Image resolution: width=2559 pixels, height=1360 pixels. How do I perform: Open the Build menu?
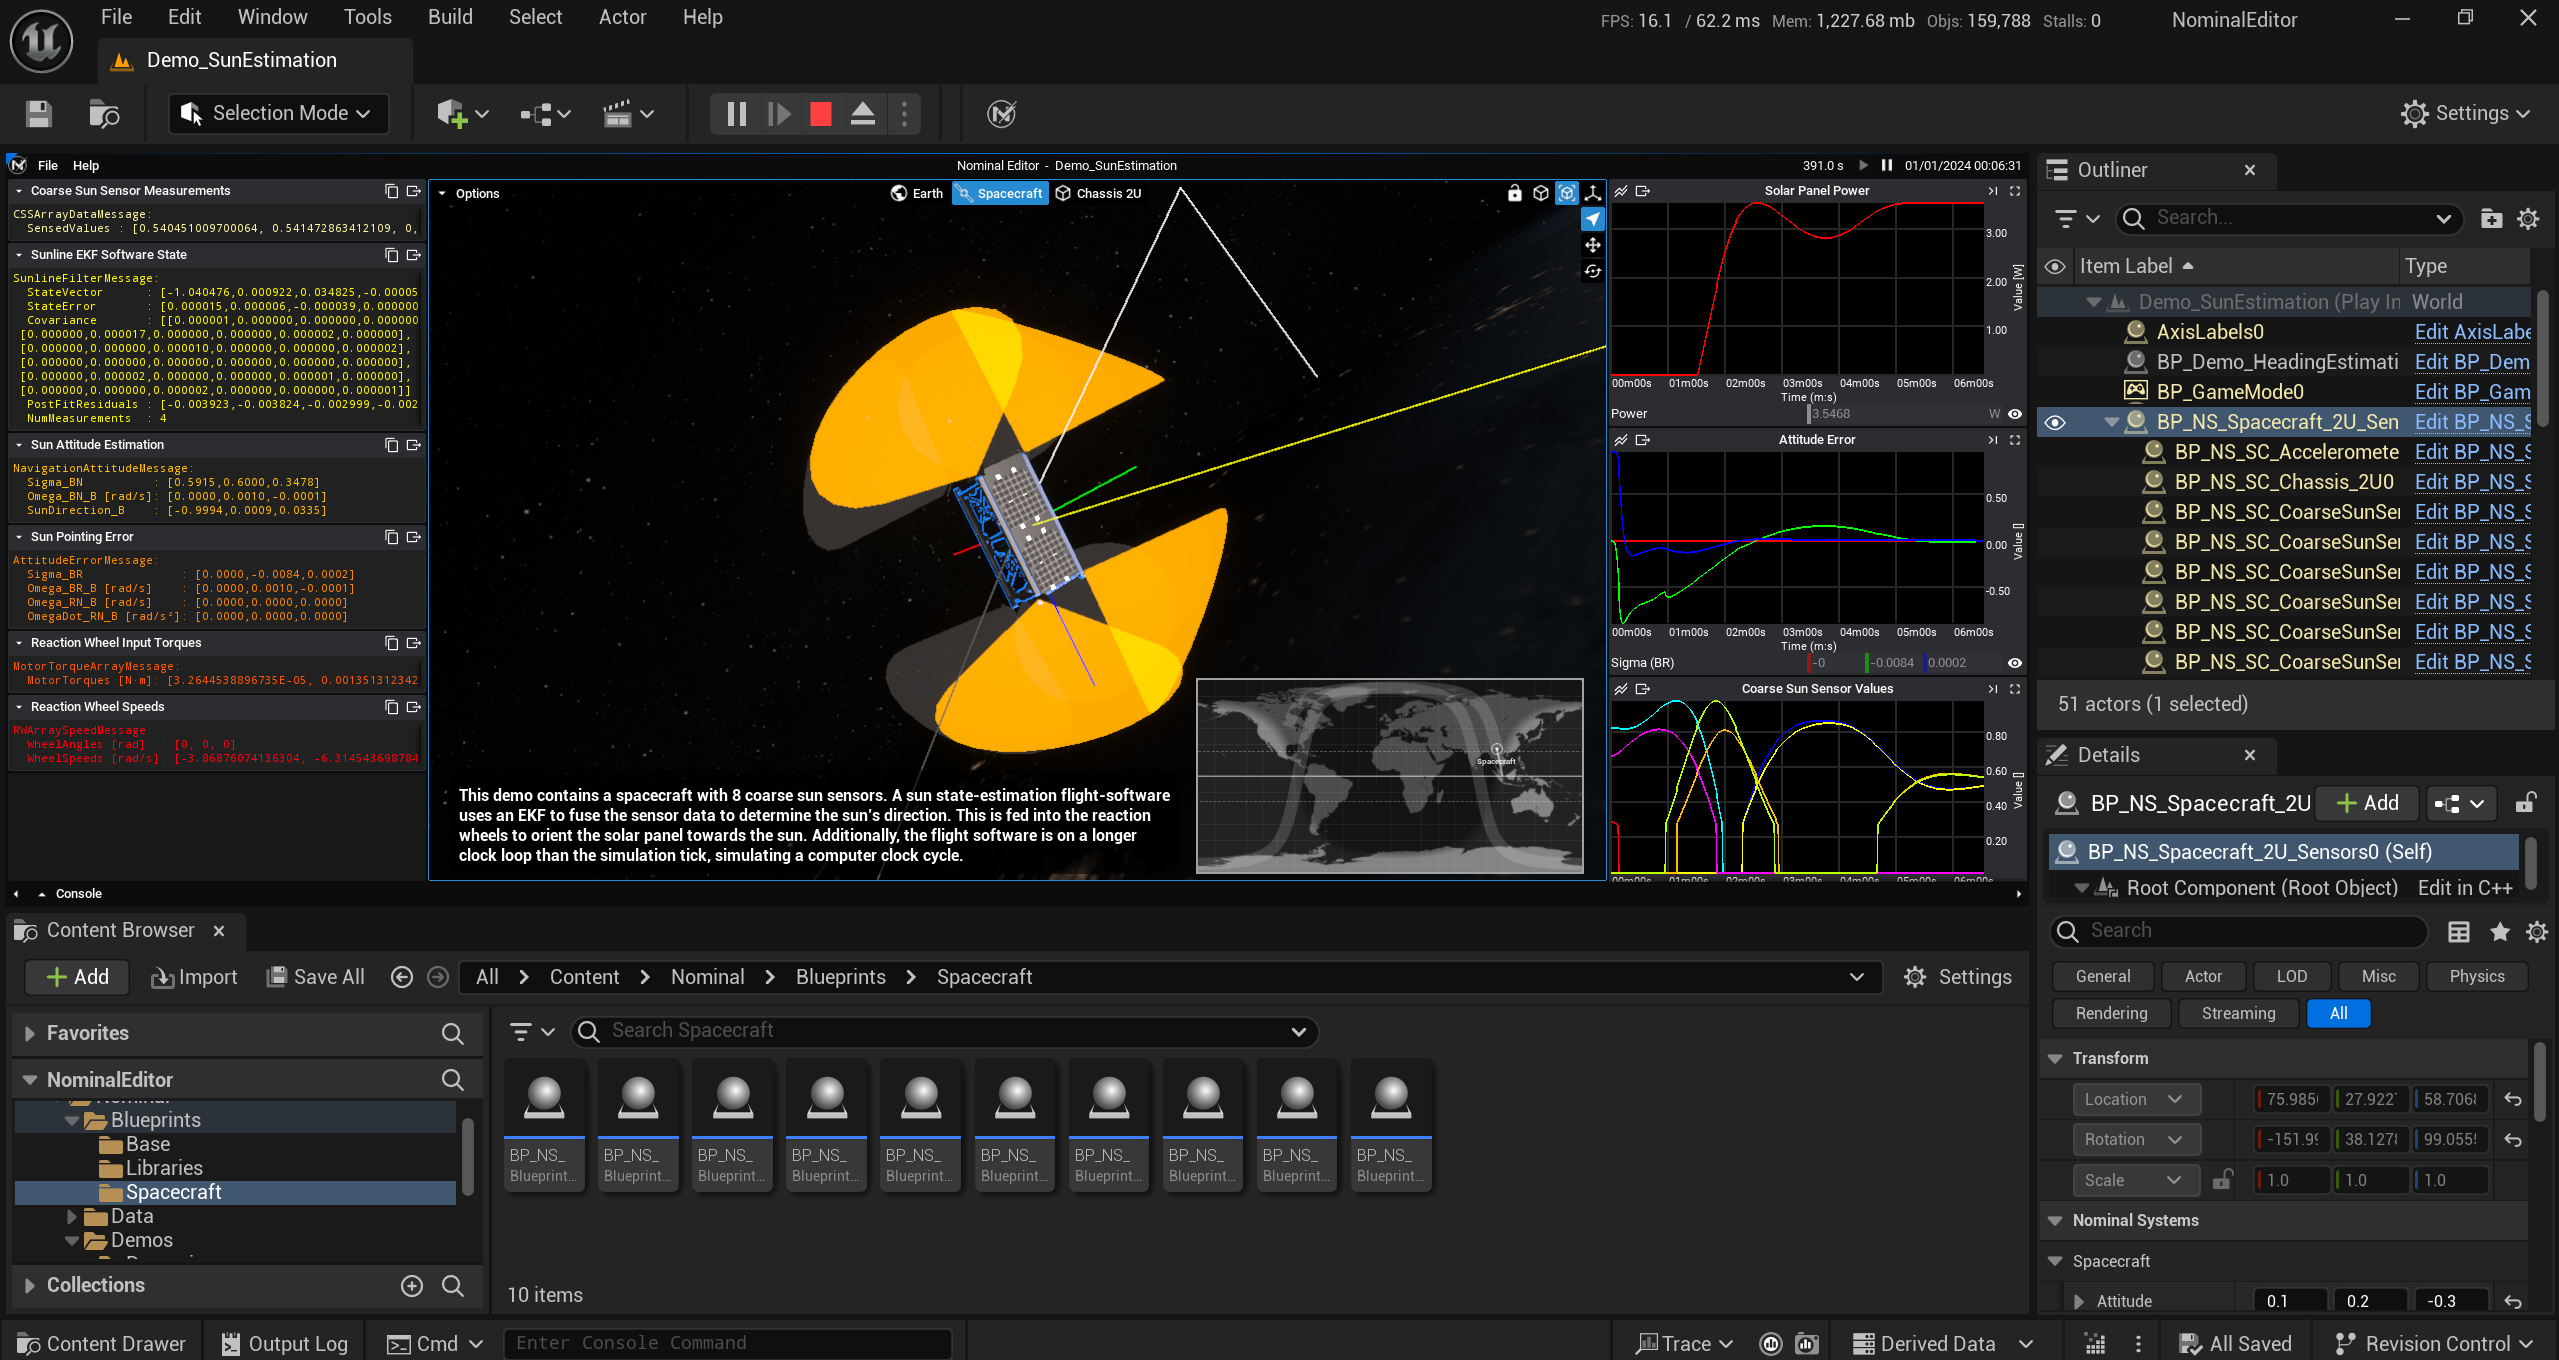point(450,17)
